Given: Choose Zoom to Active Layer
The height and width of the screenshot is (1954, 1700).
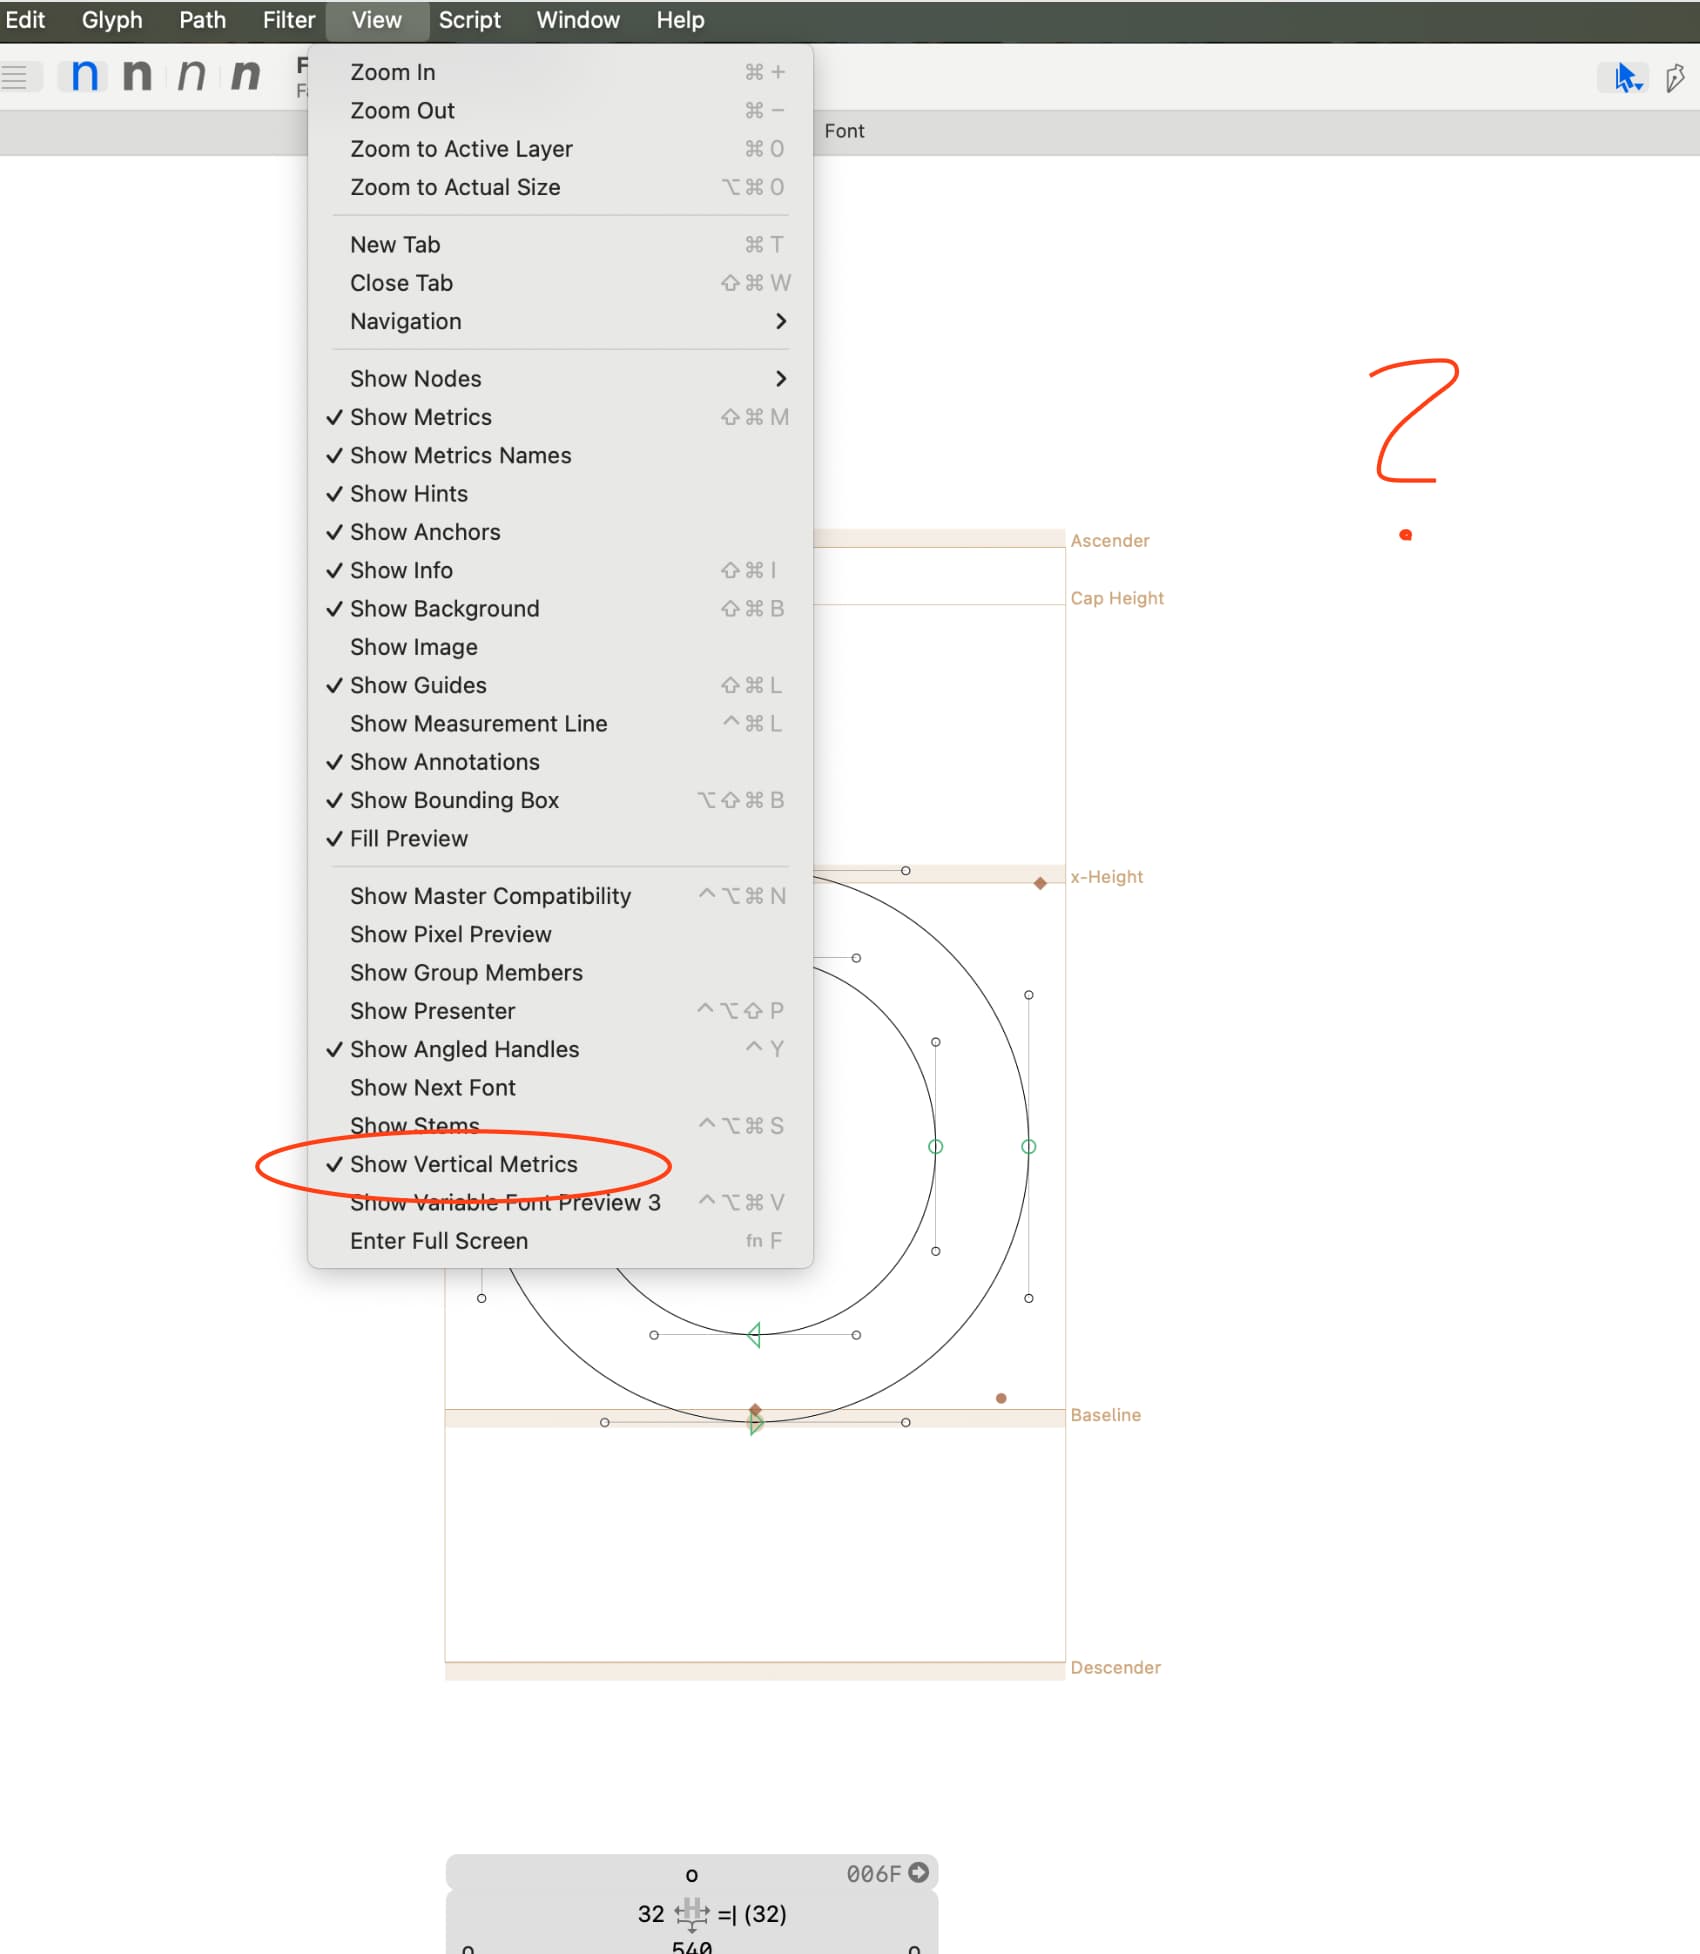Looking at the screenshot, I should pos(461,149).
